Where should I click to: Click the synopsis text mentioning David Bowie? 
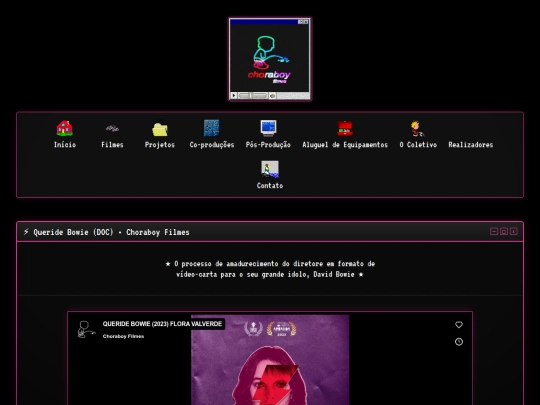[x=270, y=269]
